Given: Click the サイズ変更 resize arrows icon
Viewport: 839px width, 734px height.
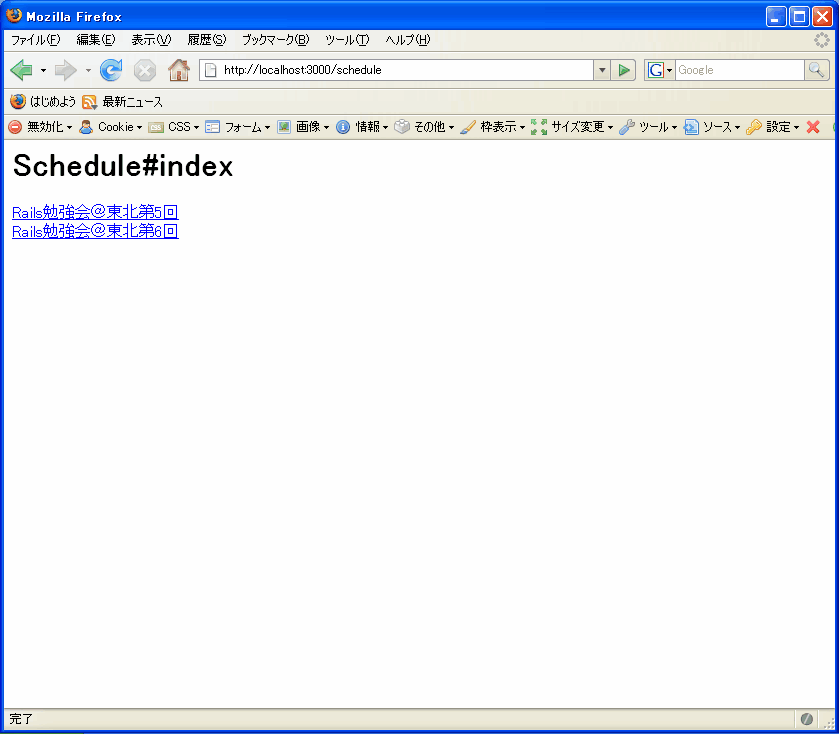Looking at the screenshot, I should pos(539,127).
